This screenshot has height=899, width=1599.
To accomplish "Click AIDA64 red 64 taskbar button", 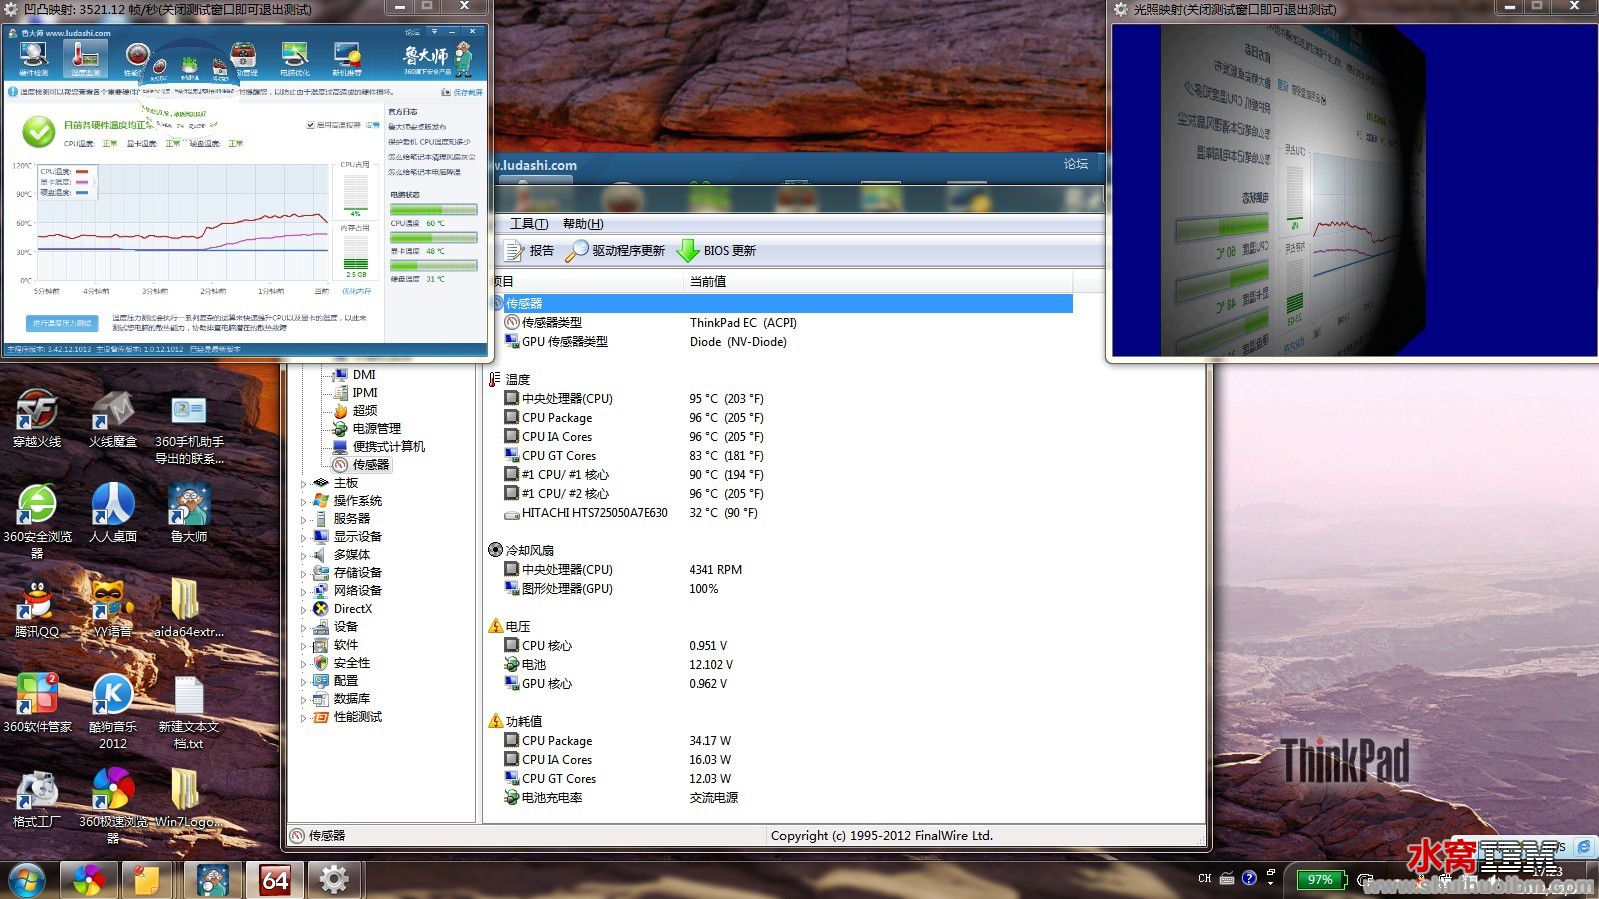I will pyautogui.click(x=275, y=880).
